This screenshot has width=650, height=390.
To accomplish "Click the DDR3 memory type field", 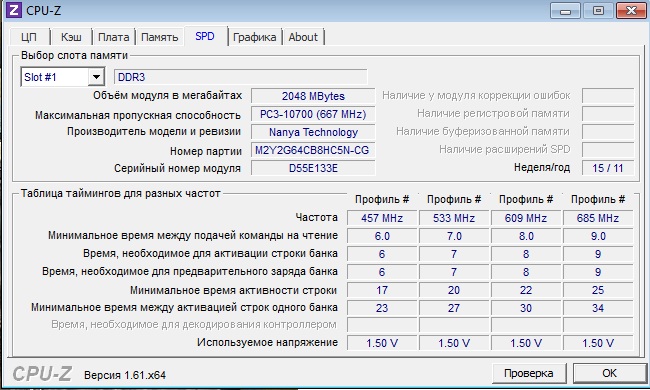I will coord(240,77).
